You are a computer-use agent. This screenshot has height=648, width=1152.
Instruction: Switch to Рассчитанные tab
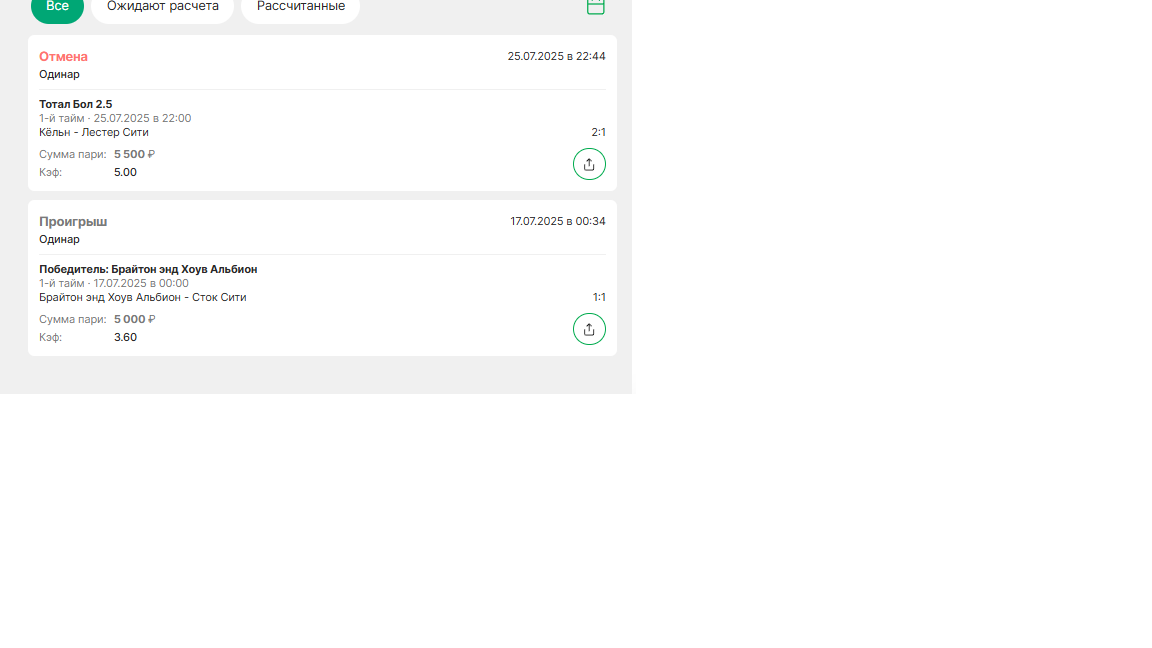pos(300,7)
